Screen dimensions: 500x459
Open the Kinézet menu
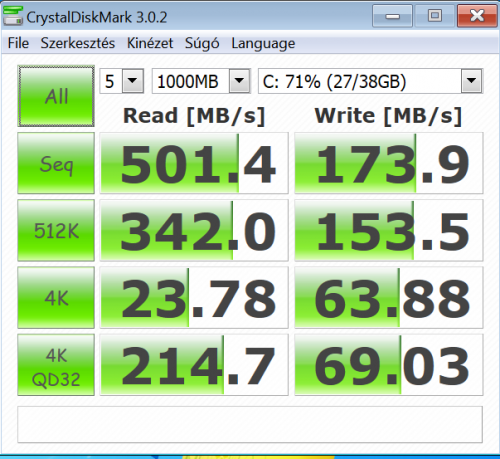[150, 43]
